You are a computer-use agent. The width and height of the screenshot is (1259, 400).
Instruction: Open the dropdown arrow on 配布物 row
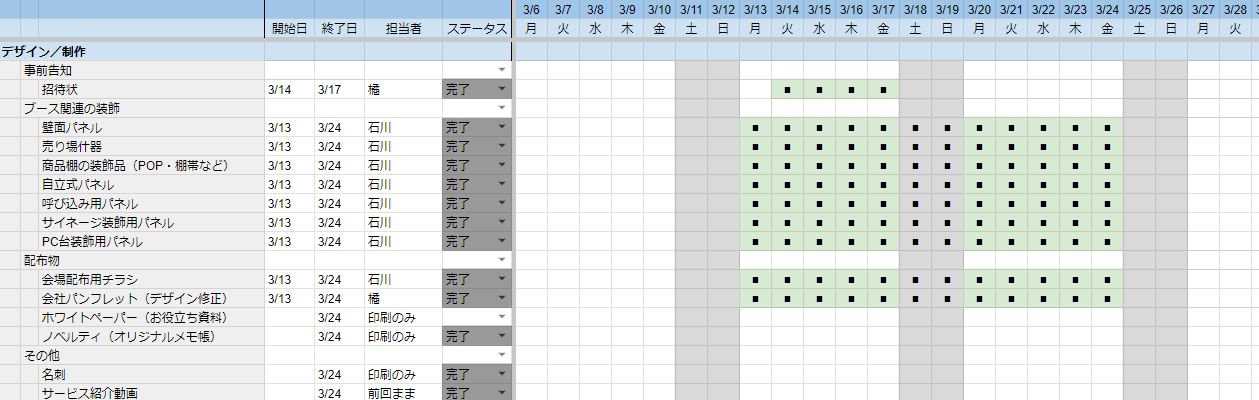502,261
